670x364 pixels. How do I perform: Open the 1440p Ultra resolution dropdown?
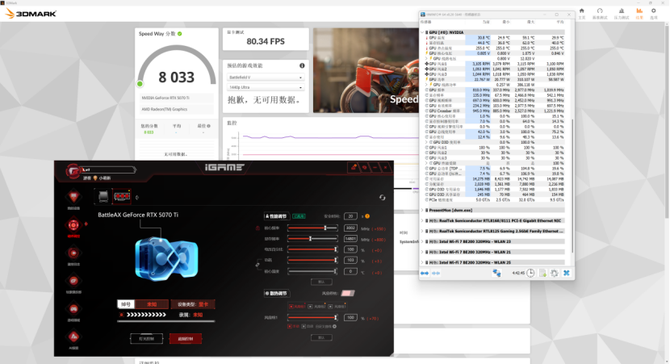pos(265,87)
